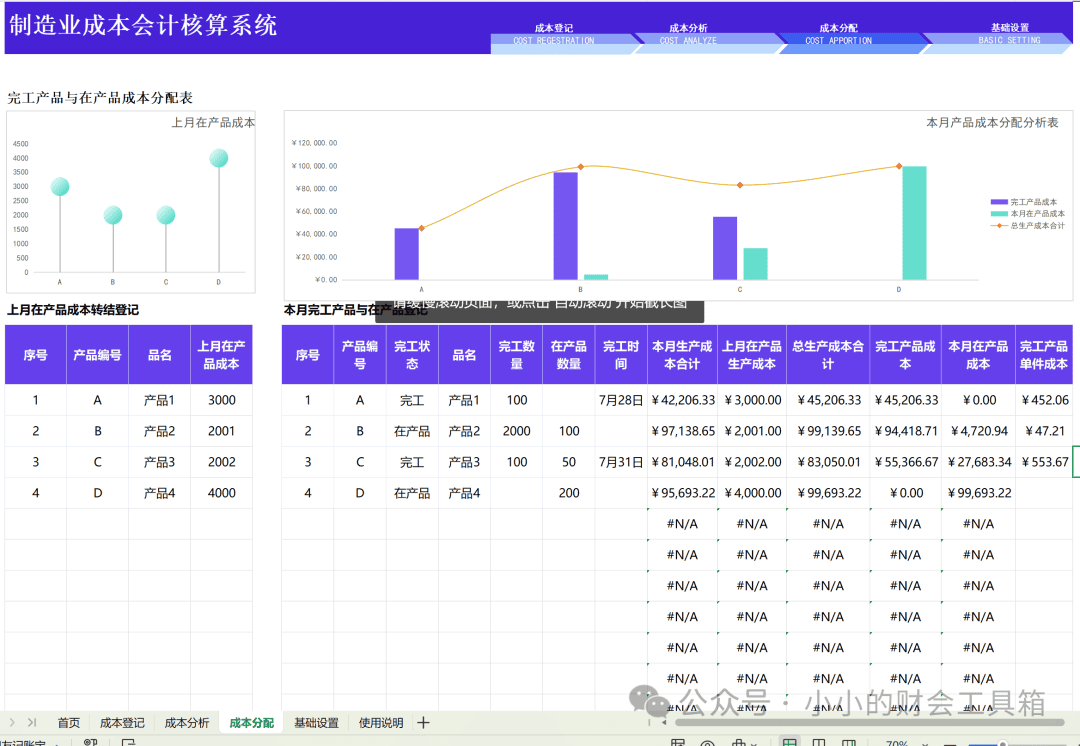Select the 总生产成本合计 line legend entry

click(1028, 225)
